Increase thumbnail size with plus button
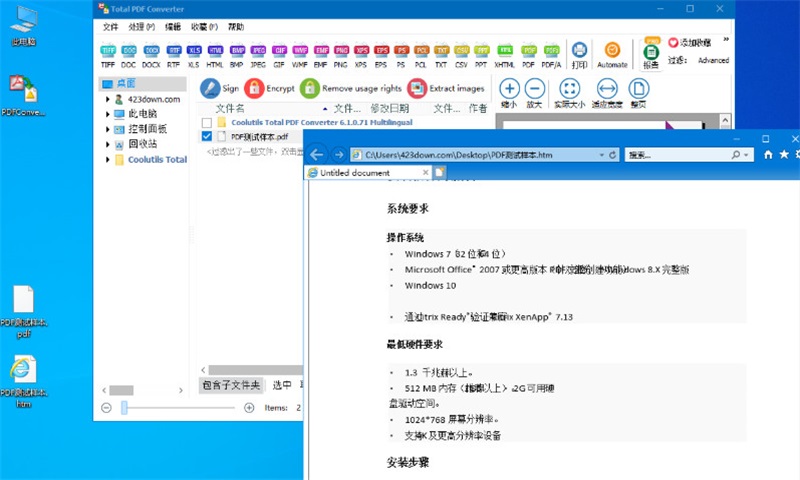This screenshot has width=800, height=480. [x=249, y=408]
